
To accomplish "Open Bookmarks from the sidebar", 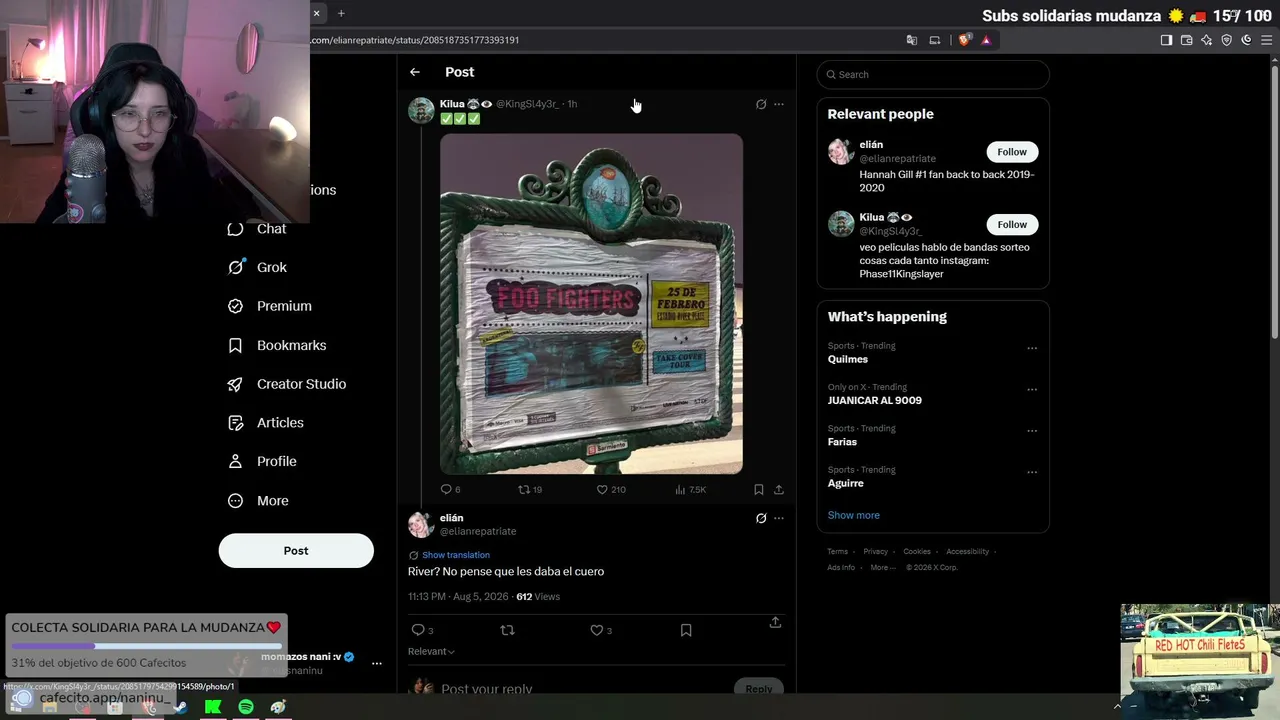I will coord(277,345).
